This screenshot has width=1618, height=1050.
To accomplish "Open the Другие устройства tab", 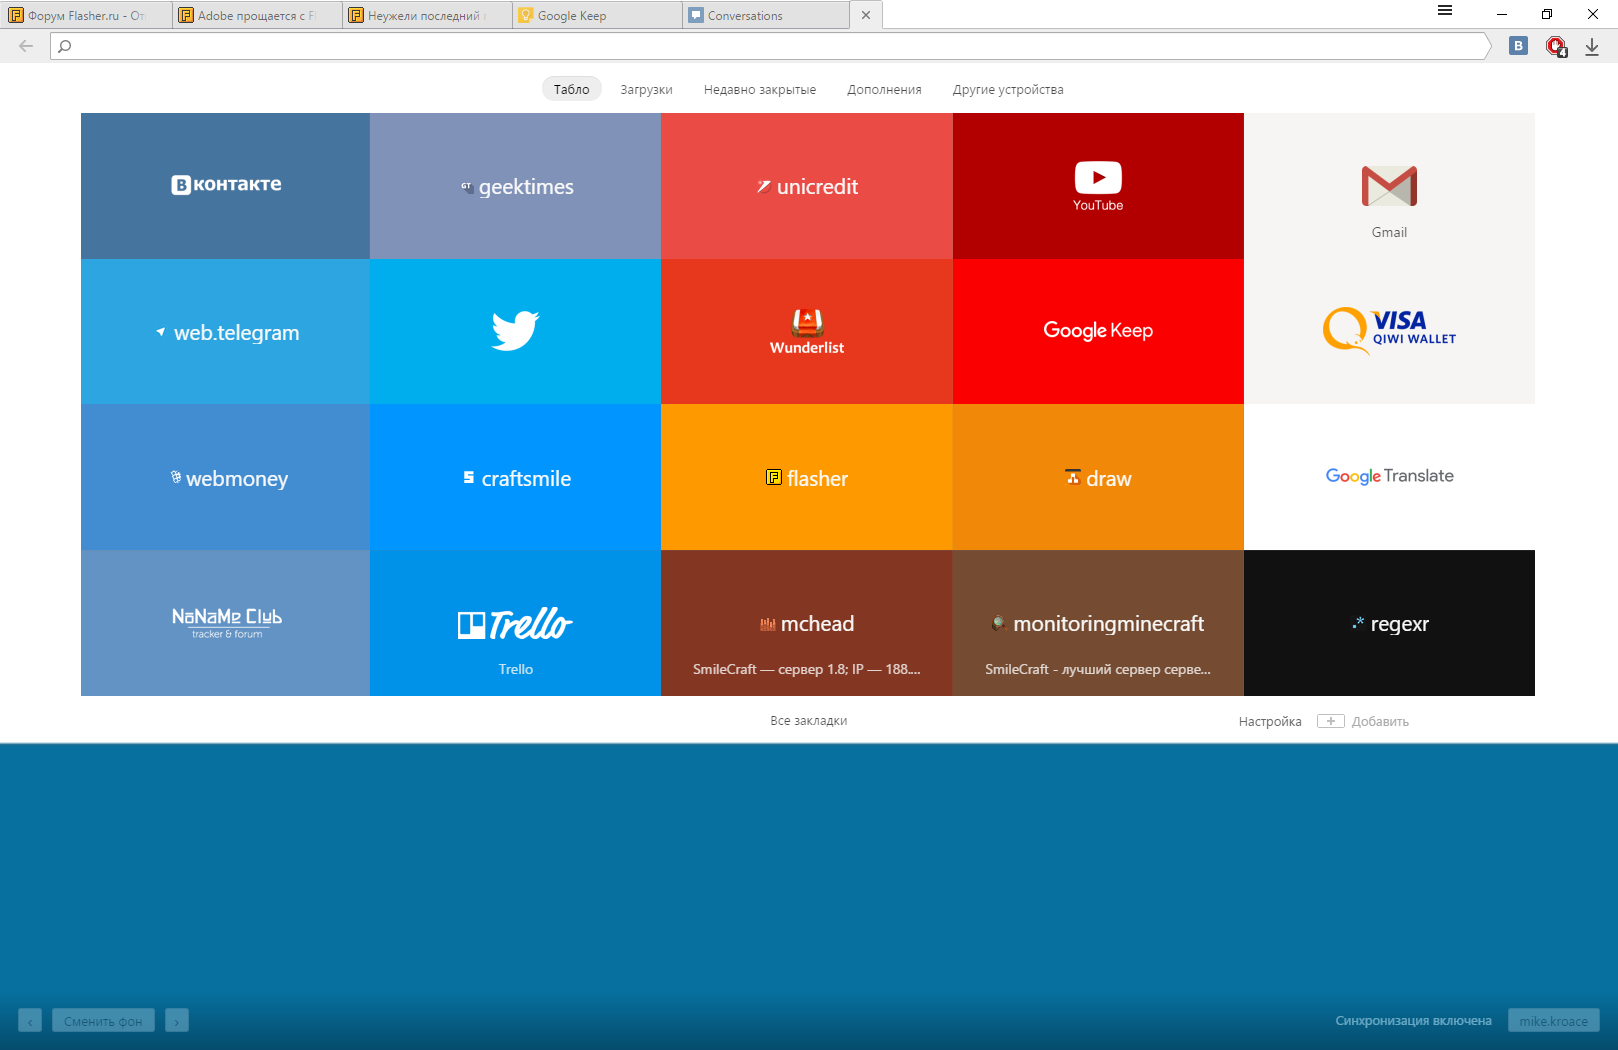I will 1008,89.
